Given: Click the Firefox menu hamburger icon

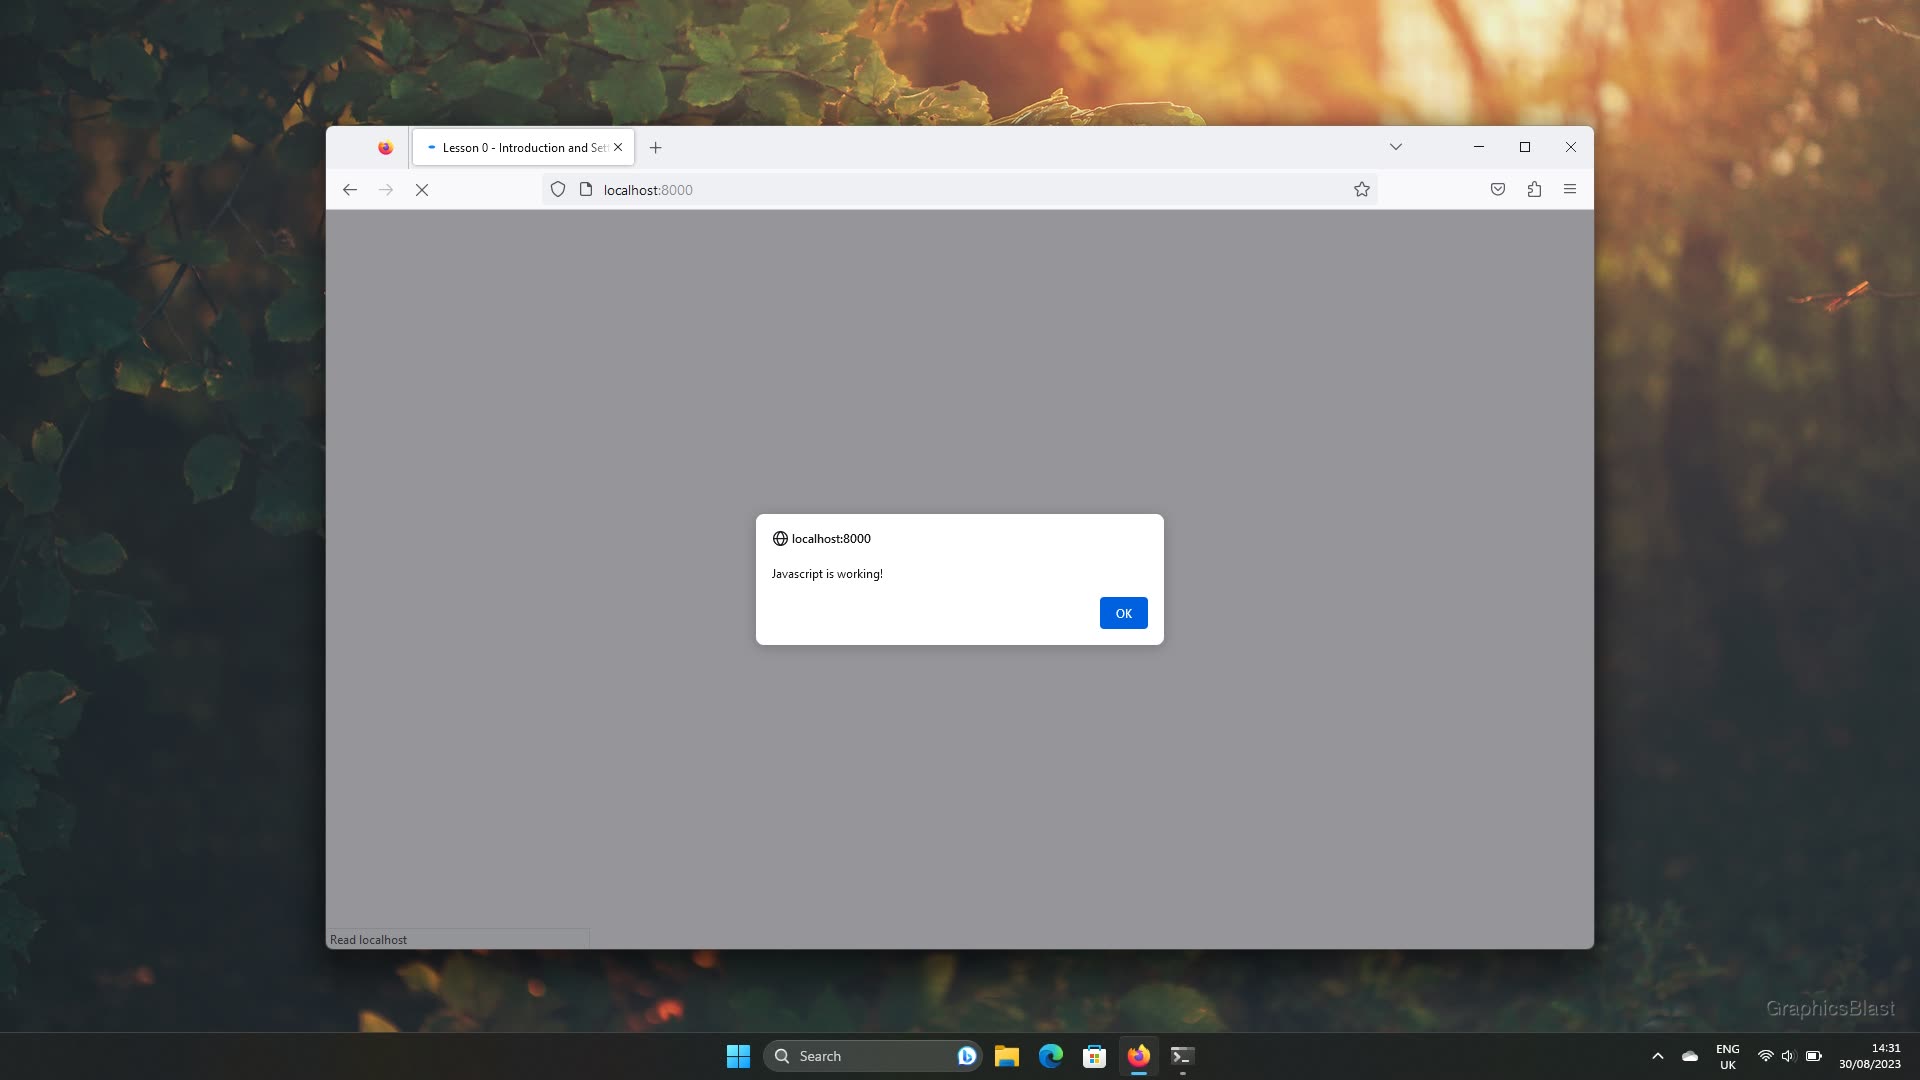Looking at the screenshot, I should tap(1569, 189).
